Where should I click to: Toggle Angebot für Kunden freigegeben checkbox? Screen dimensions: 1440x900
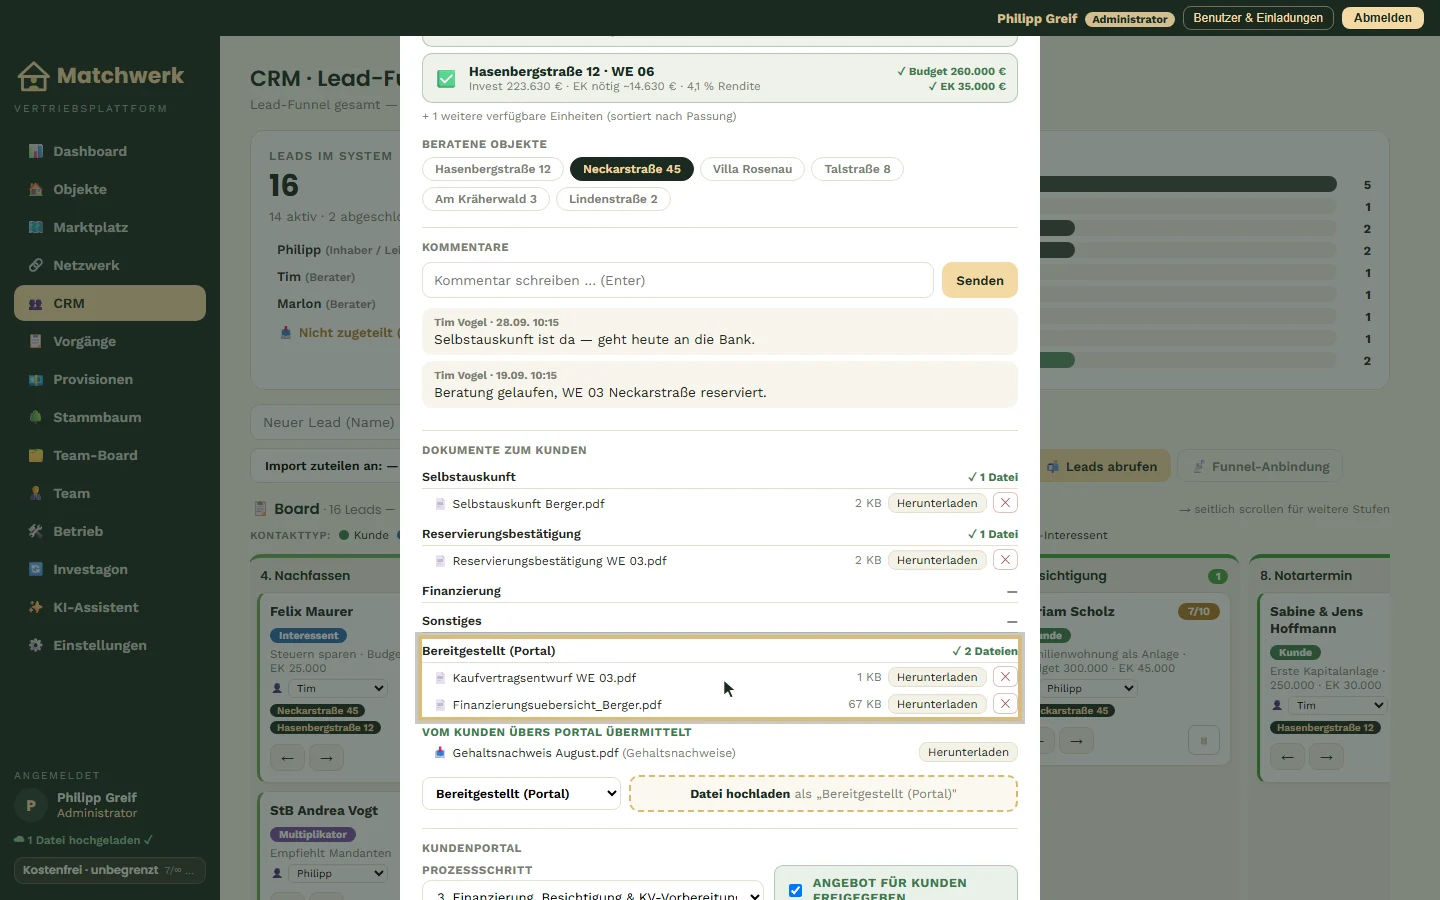tap(795, 890)
